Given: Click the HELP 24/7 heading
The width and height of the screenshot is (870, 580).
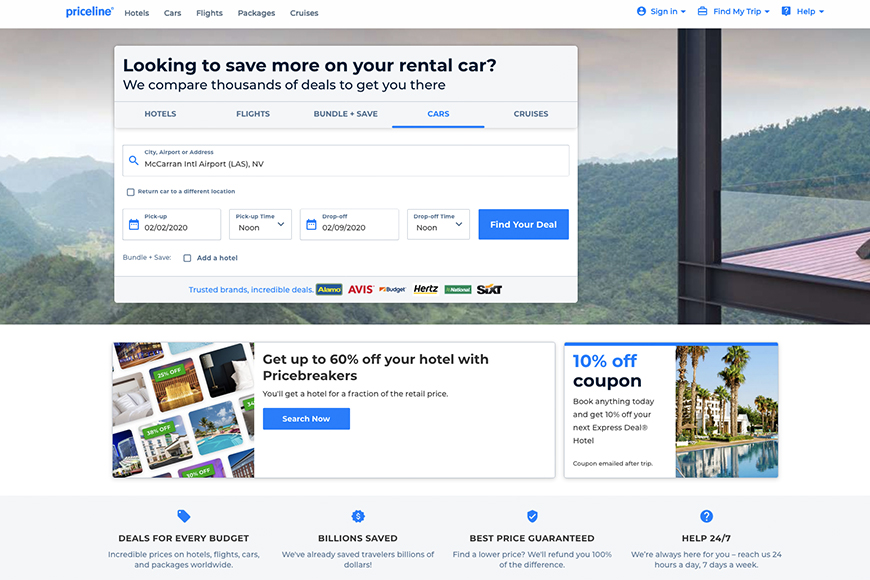Looking at the screenshot, I should [x=706, y=538].
